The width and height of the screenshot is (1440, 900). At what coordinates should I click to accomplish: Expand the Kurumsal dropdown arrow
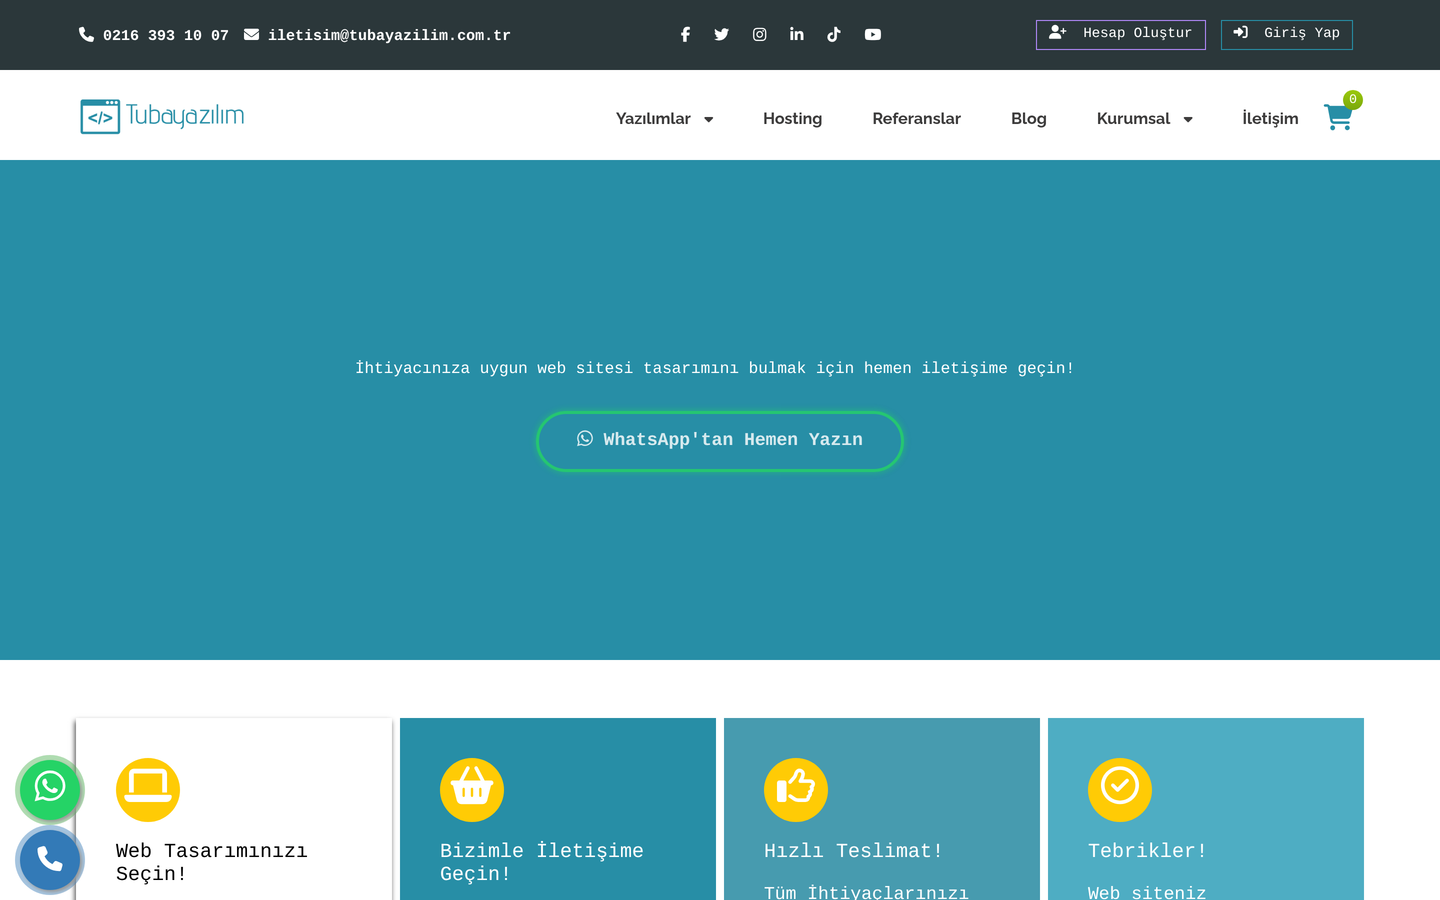pos(1188,119)
